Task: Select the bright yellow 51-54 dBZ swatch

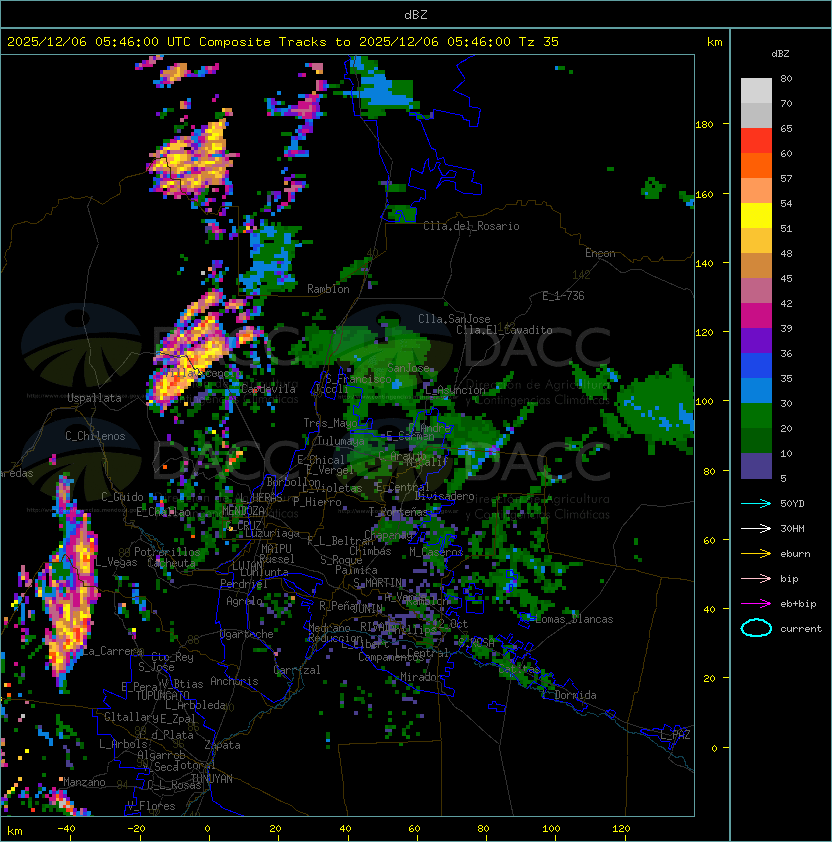Action: [x=756, y=216]
